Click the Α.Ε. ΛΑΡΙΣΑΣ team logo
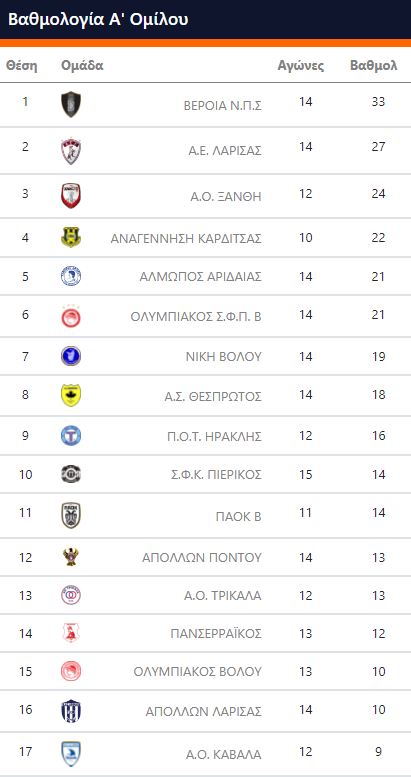411x777 pixels. 71,151
